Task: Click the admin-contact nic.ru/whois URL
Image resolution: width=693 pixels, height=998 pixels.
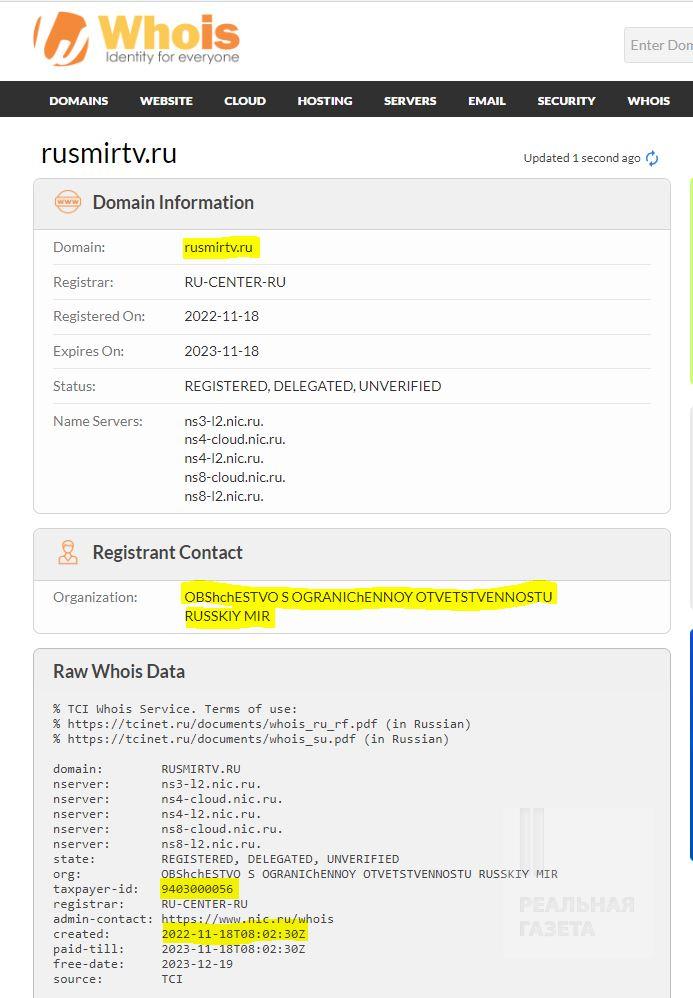Action: point(248,919)
